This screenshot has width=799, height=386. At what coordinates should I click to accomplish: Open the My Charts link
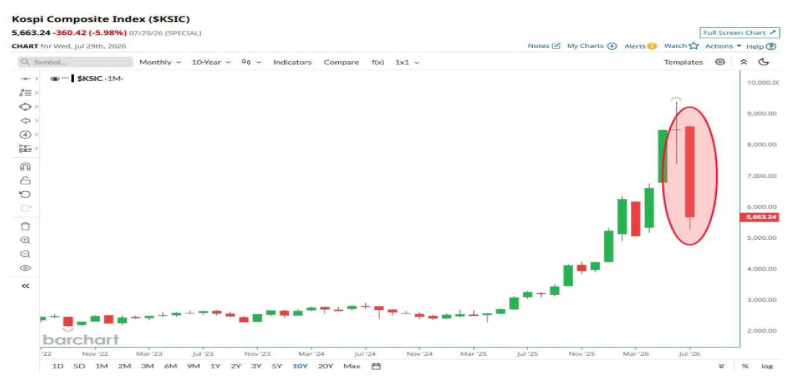pos(592,46)
